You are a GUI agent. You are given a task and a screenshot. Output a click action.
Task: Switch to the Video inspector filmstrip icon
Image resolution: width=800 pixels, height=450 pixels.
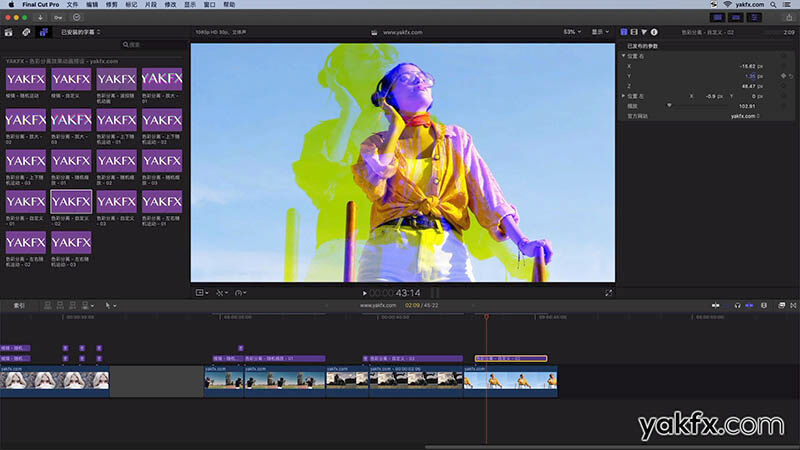point(634,32)
